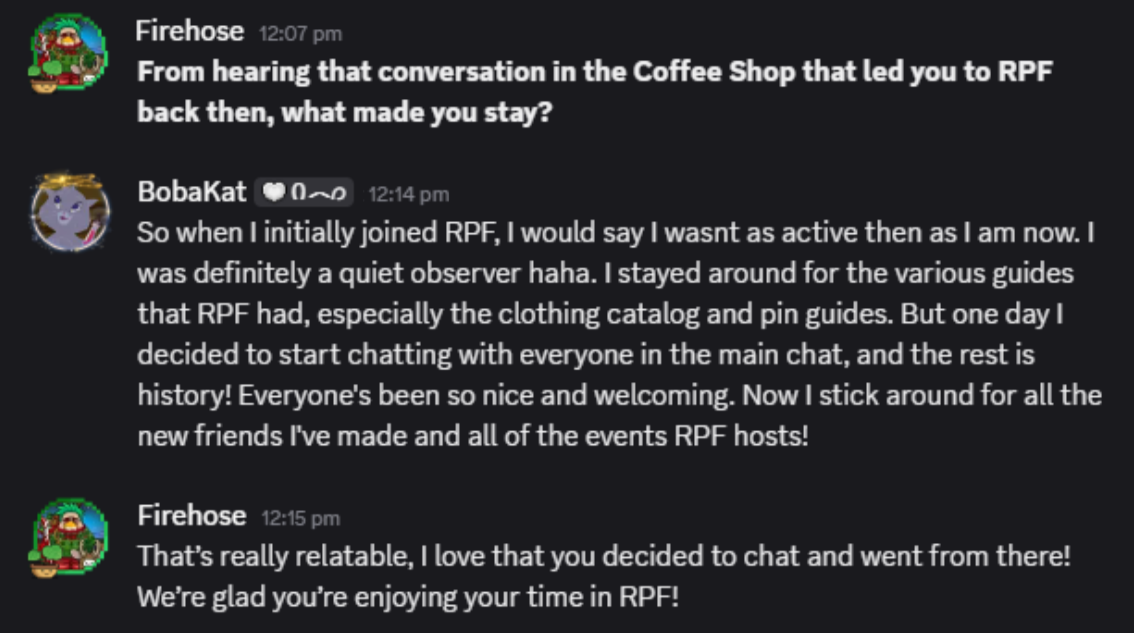Click the 12:07 pm timestamp
1134x633 pixels.
pyautogui.click(x=300, y=34)
